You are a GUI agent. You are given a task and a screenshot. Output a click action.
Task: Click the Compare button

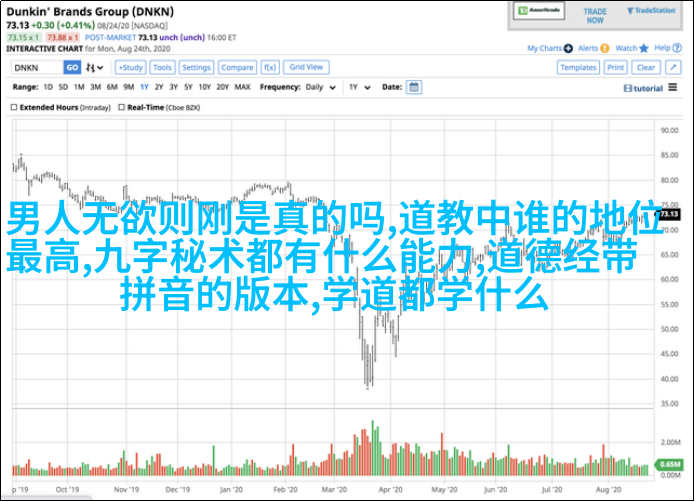237,67
